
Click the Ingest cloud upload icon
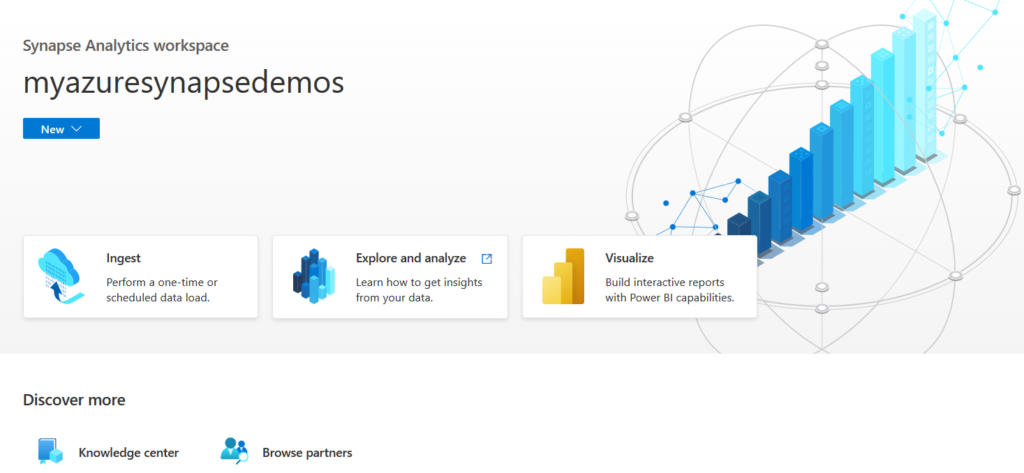coord(61,276)
